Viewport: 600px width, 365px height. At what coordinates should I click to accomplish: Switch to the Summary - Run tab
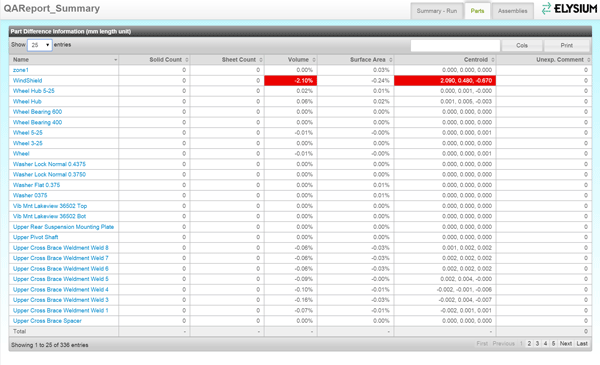pos(437,11)
